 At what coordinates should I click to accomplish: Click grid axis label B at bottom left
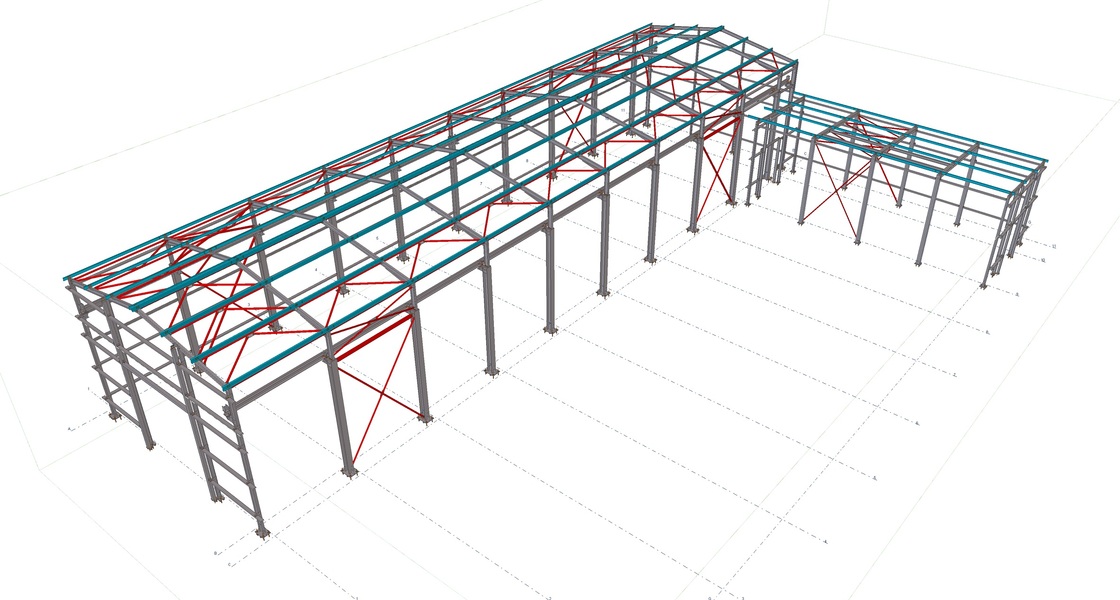coord(216,553)
